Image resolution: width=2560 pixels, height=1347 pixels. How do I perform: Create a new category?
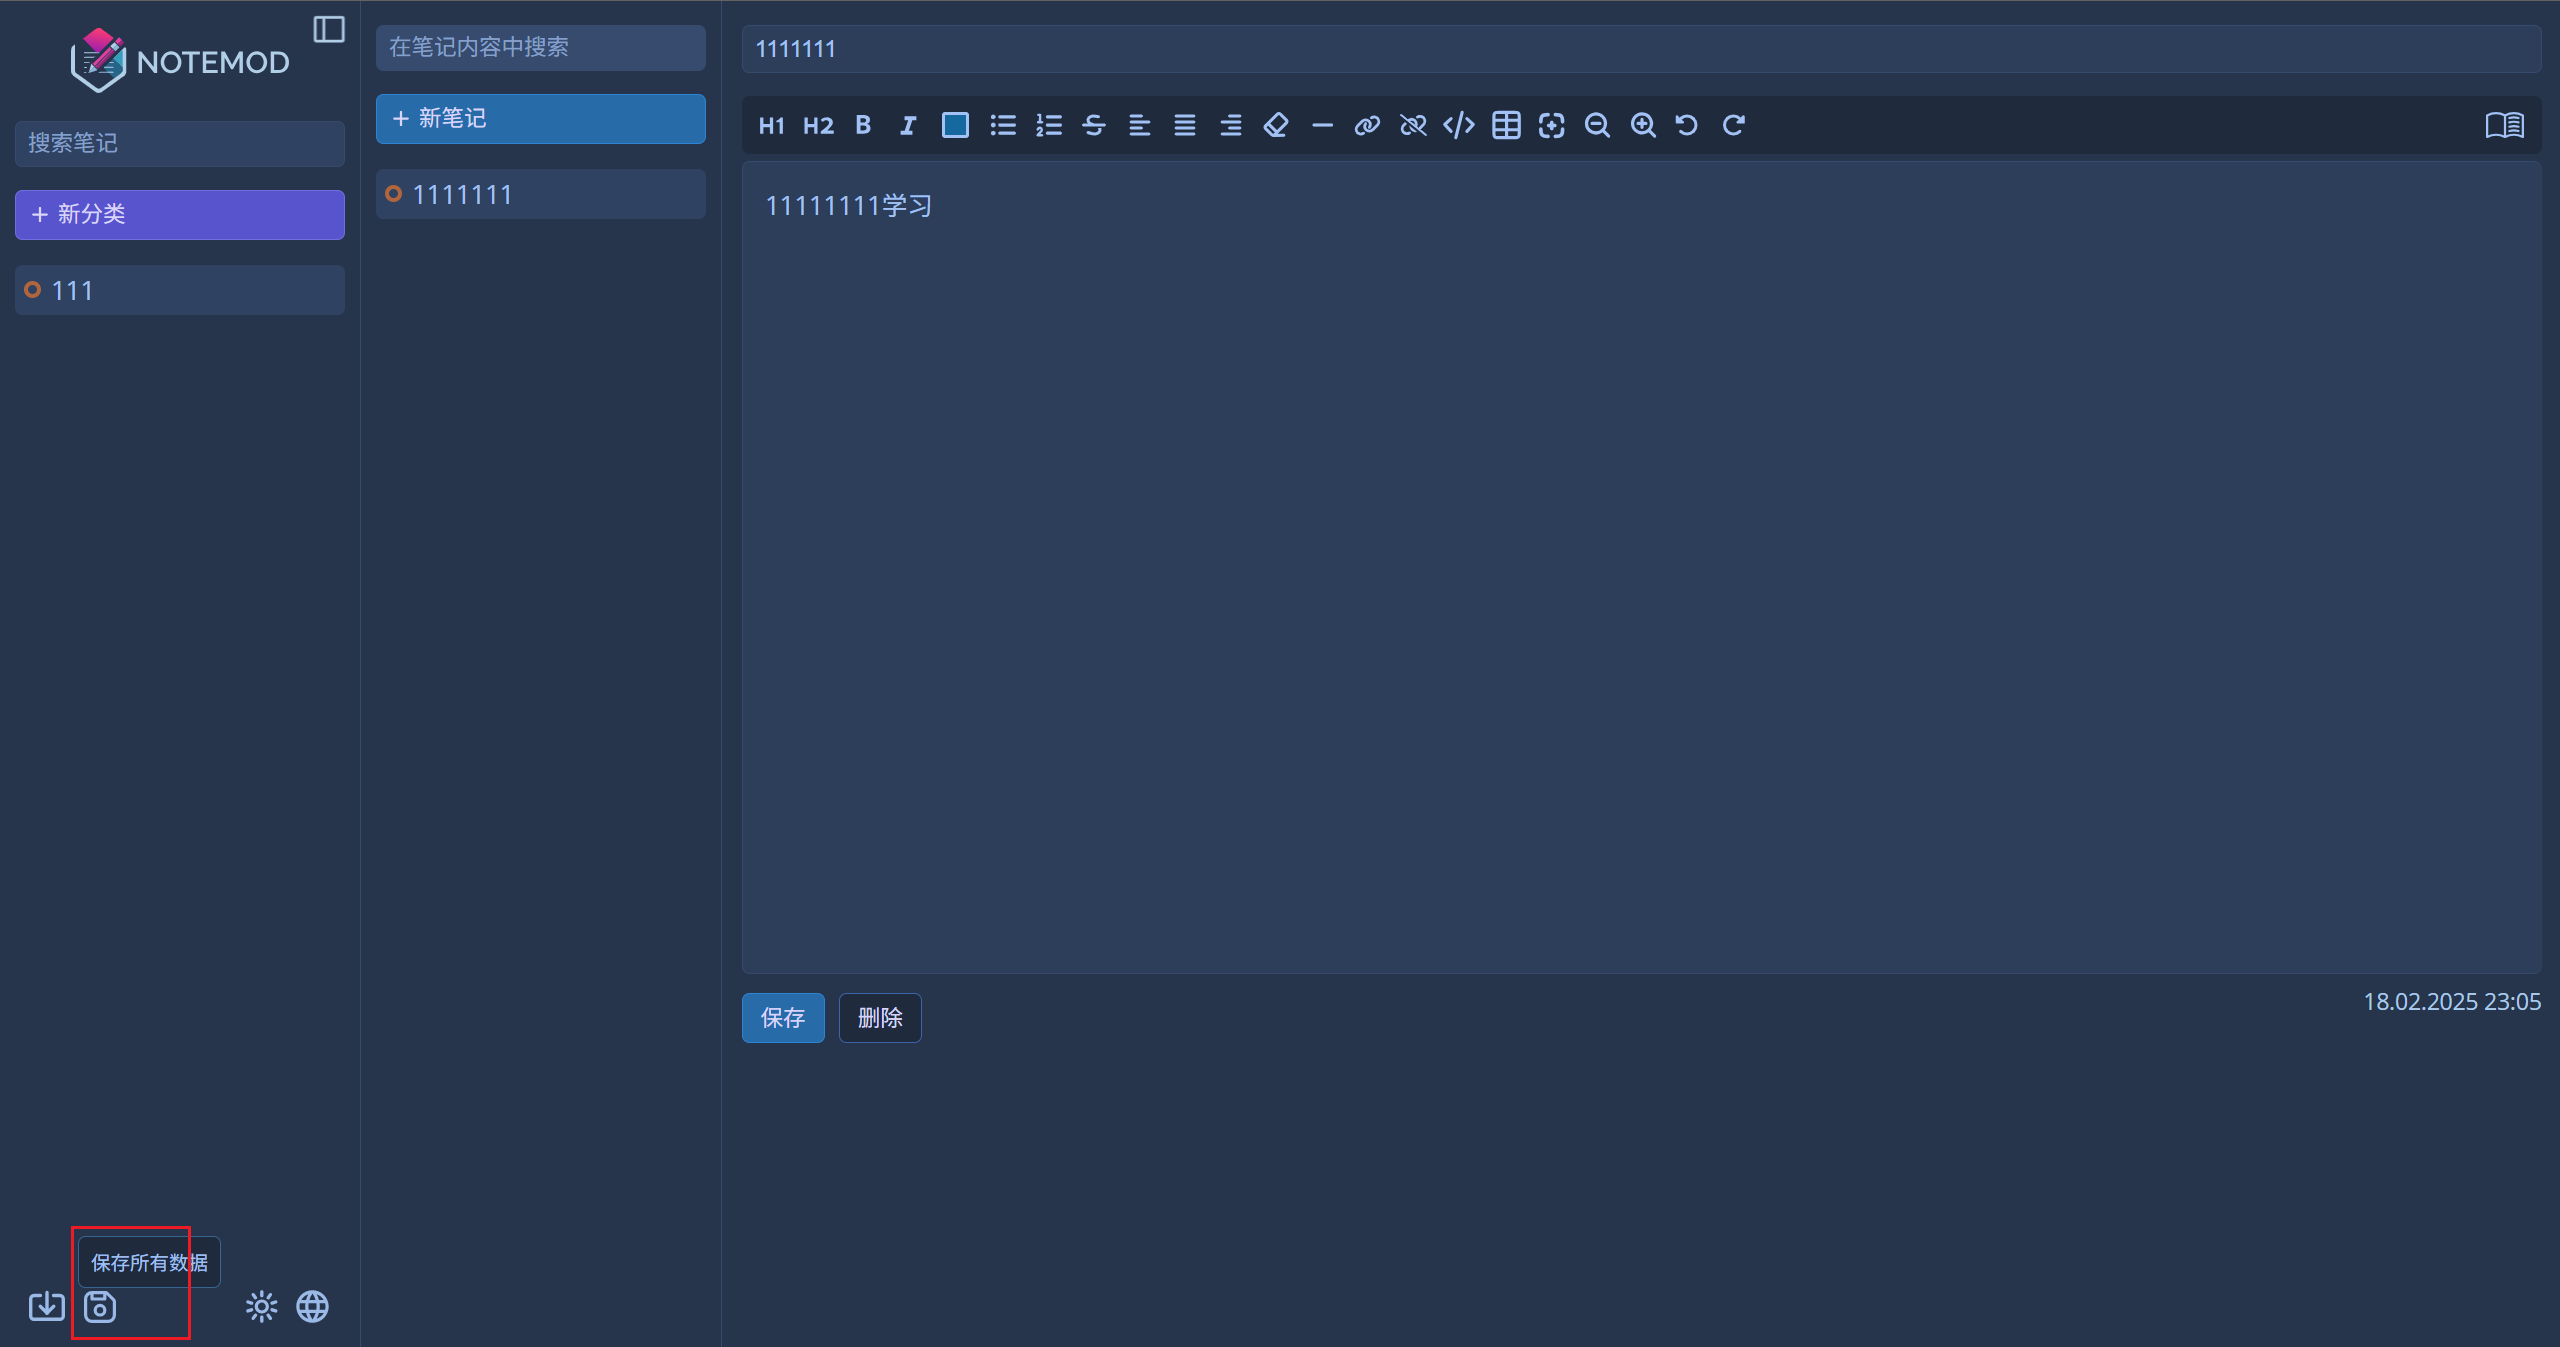180,214
